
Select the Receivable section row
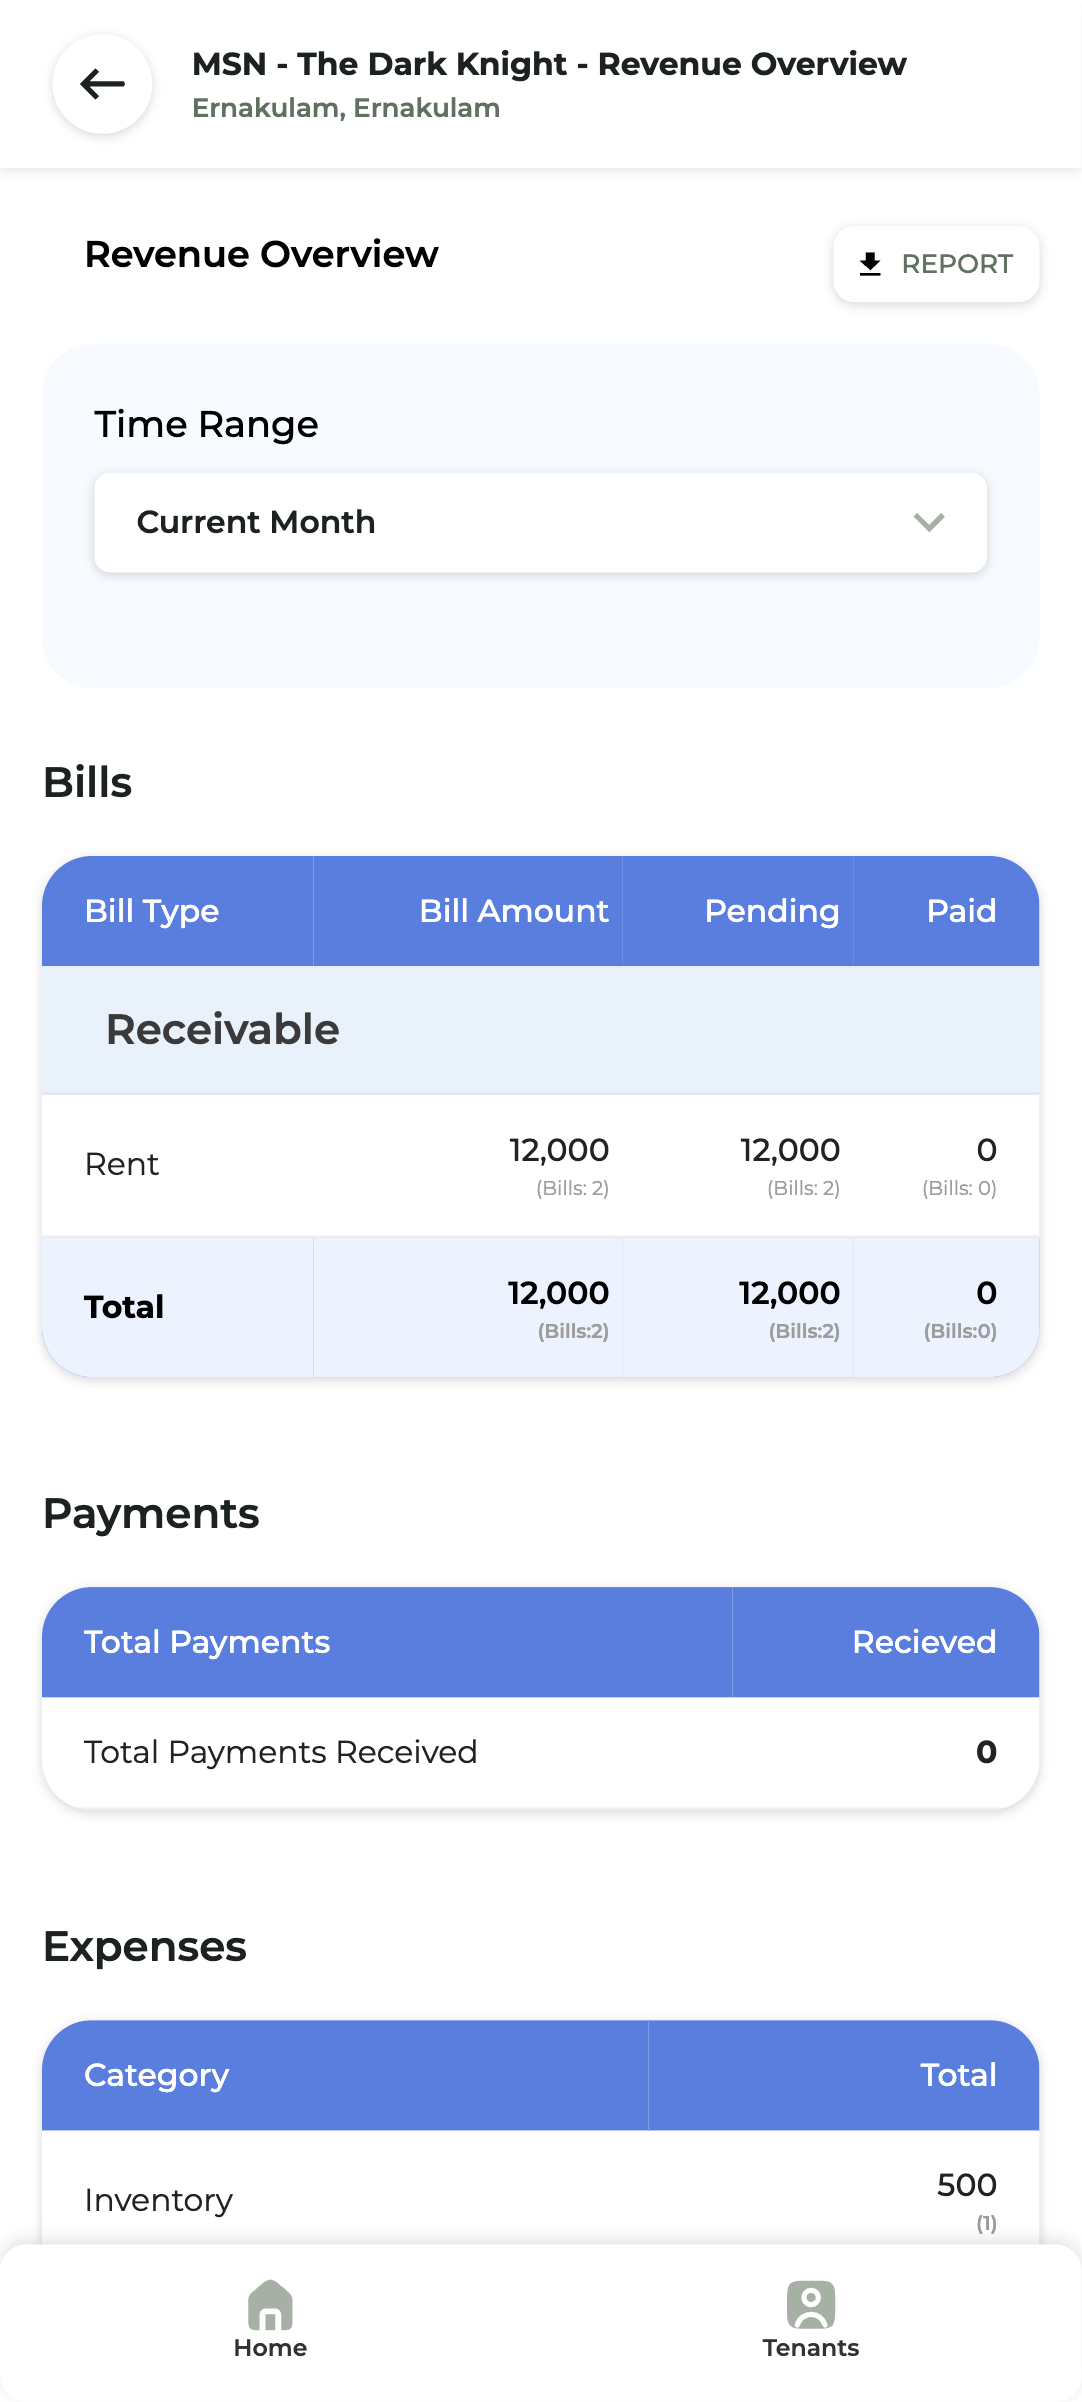(540, 1030)
